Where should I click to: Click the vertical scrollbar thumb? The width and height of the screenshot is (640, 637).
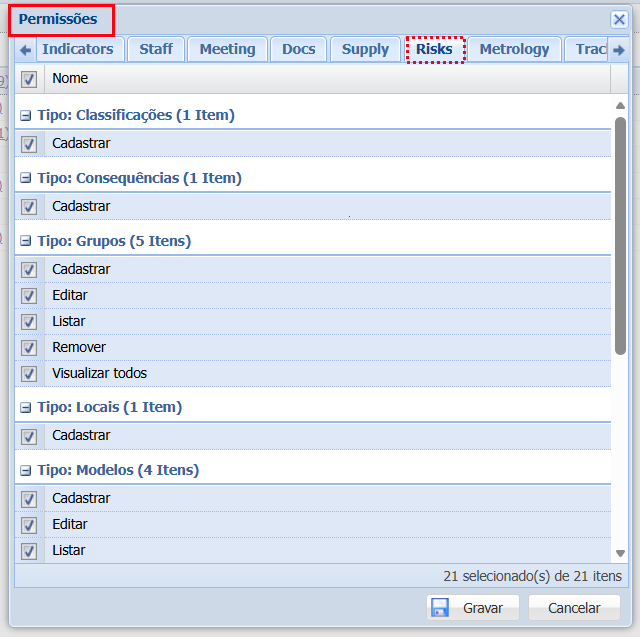pyautogui.click(x=620, y=235)
